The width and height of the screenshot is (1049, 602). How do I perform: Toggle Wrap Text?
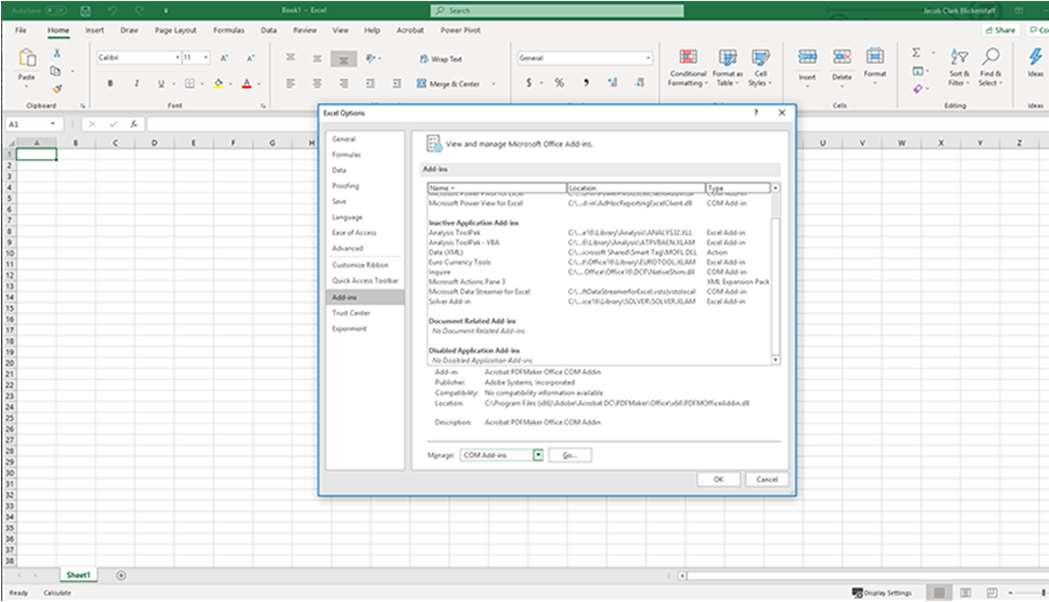[x=440, y=59]
